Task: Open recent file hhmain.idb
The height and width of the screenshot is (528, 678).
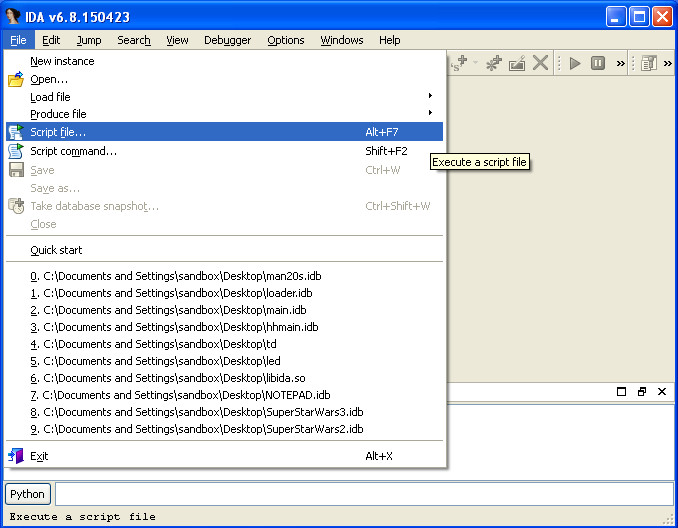Action: tap(224, 327)
